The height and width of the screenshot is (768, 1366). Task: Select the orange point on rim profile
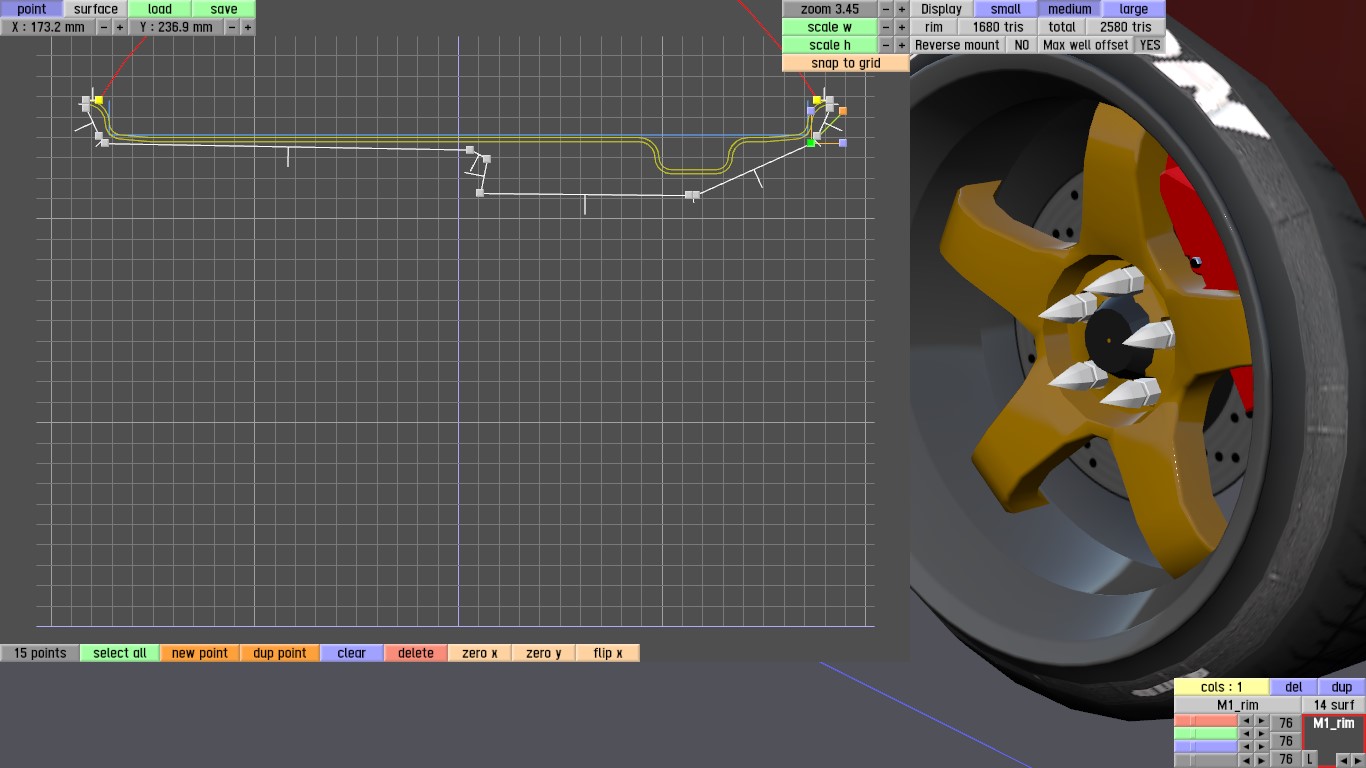[x=843, y=111]
